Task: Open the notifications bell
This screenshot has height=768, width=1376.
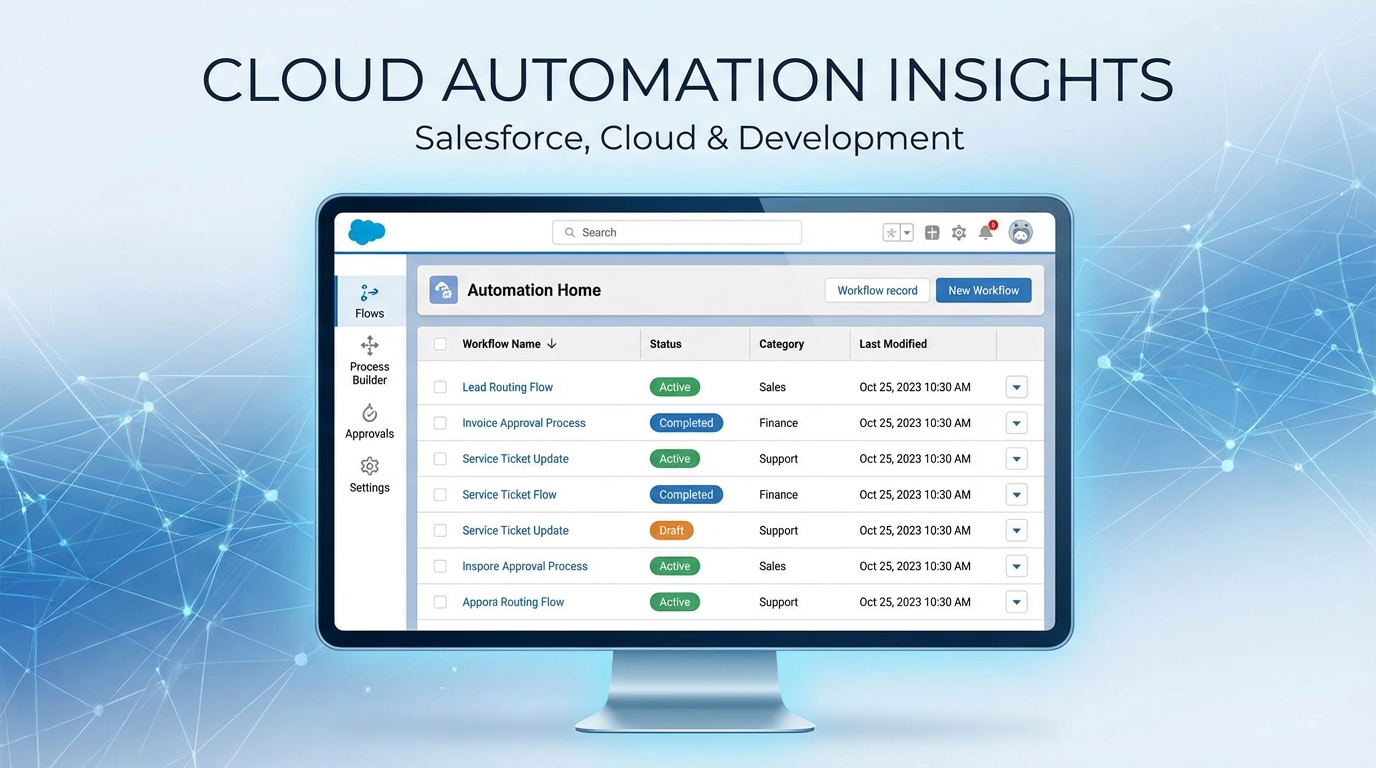Action: (986, 232)
